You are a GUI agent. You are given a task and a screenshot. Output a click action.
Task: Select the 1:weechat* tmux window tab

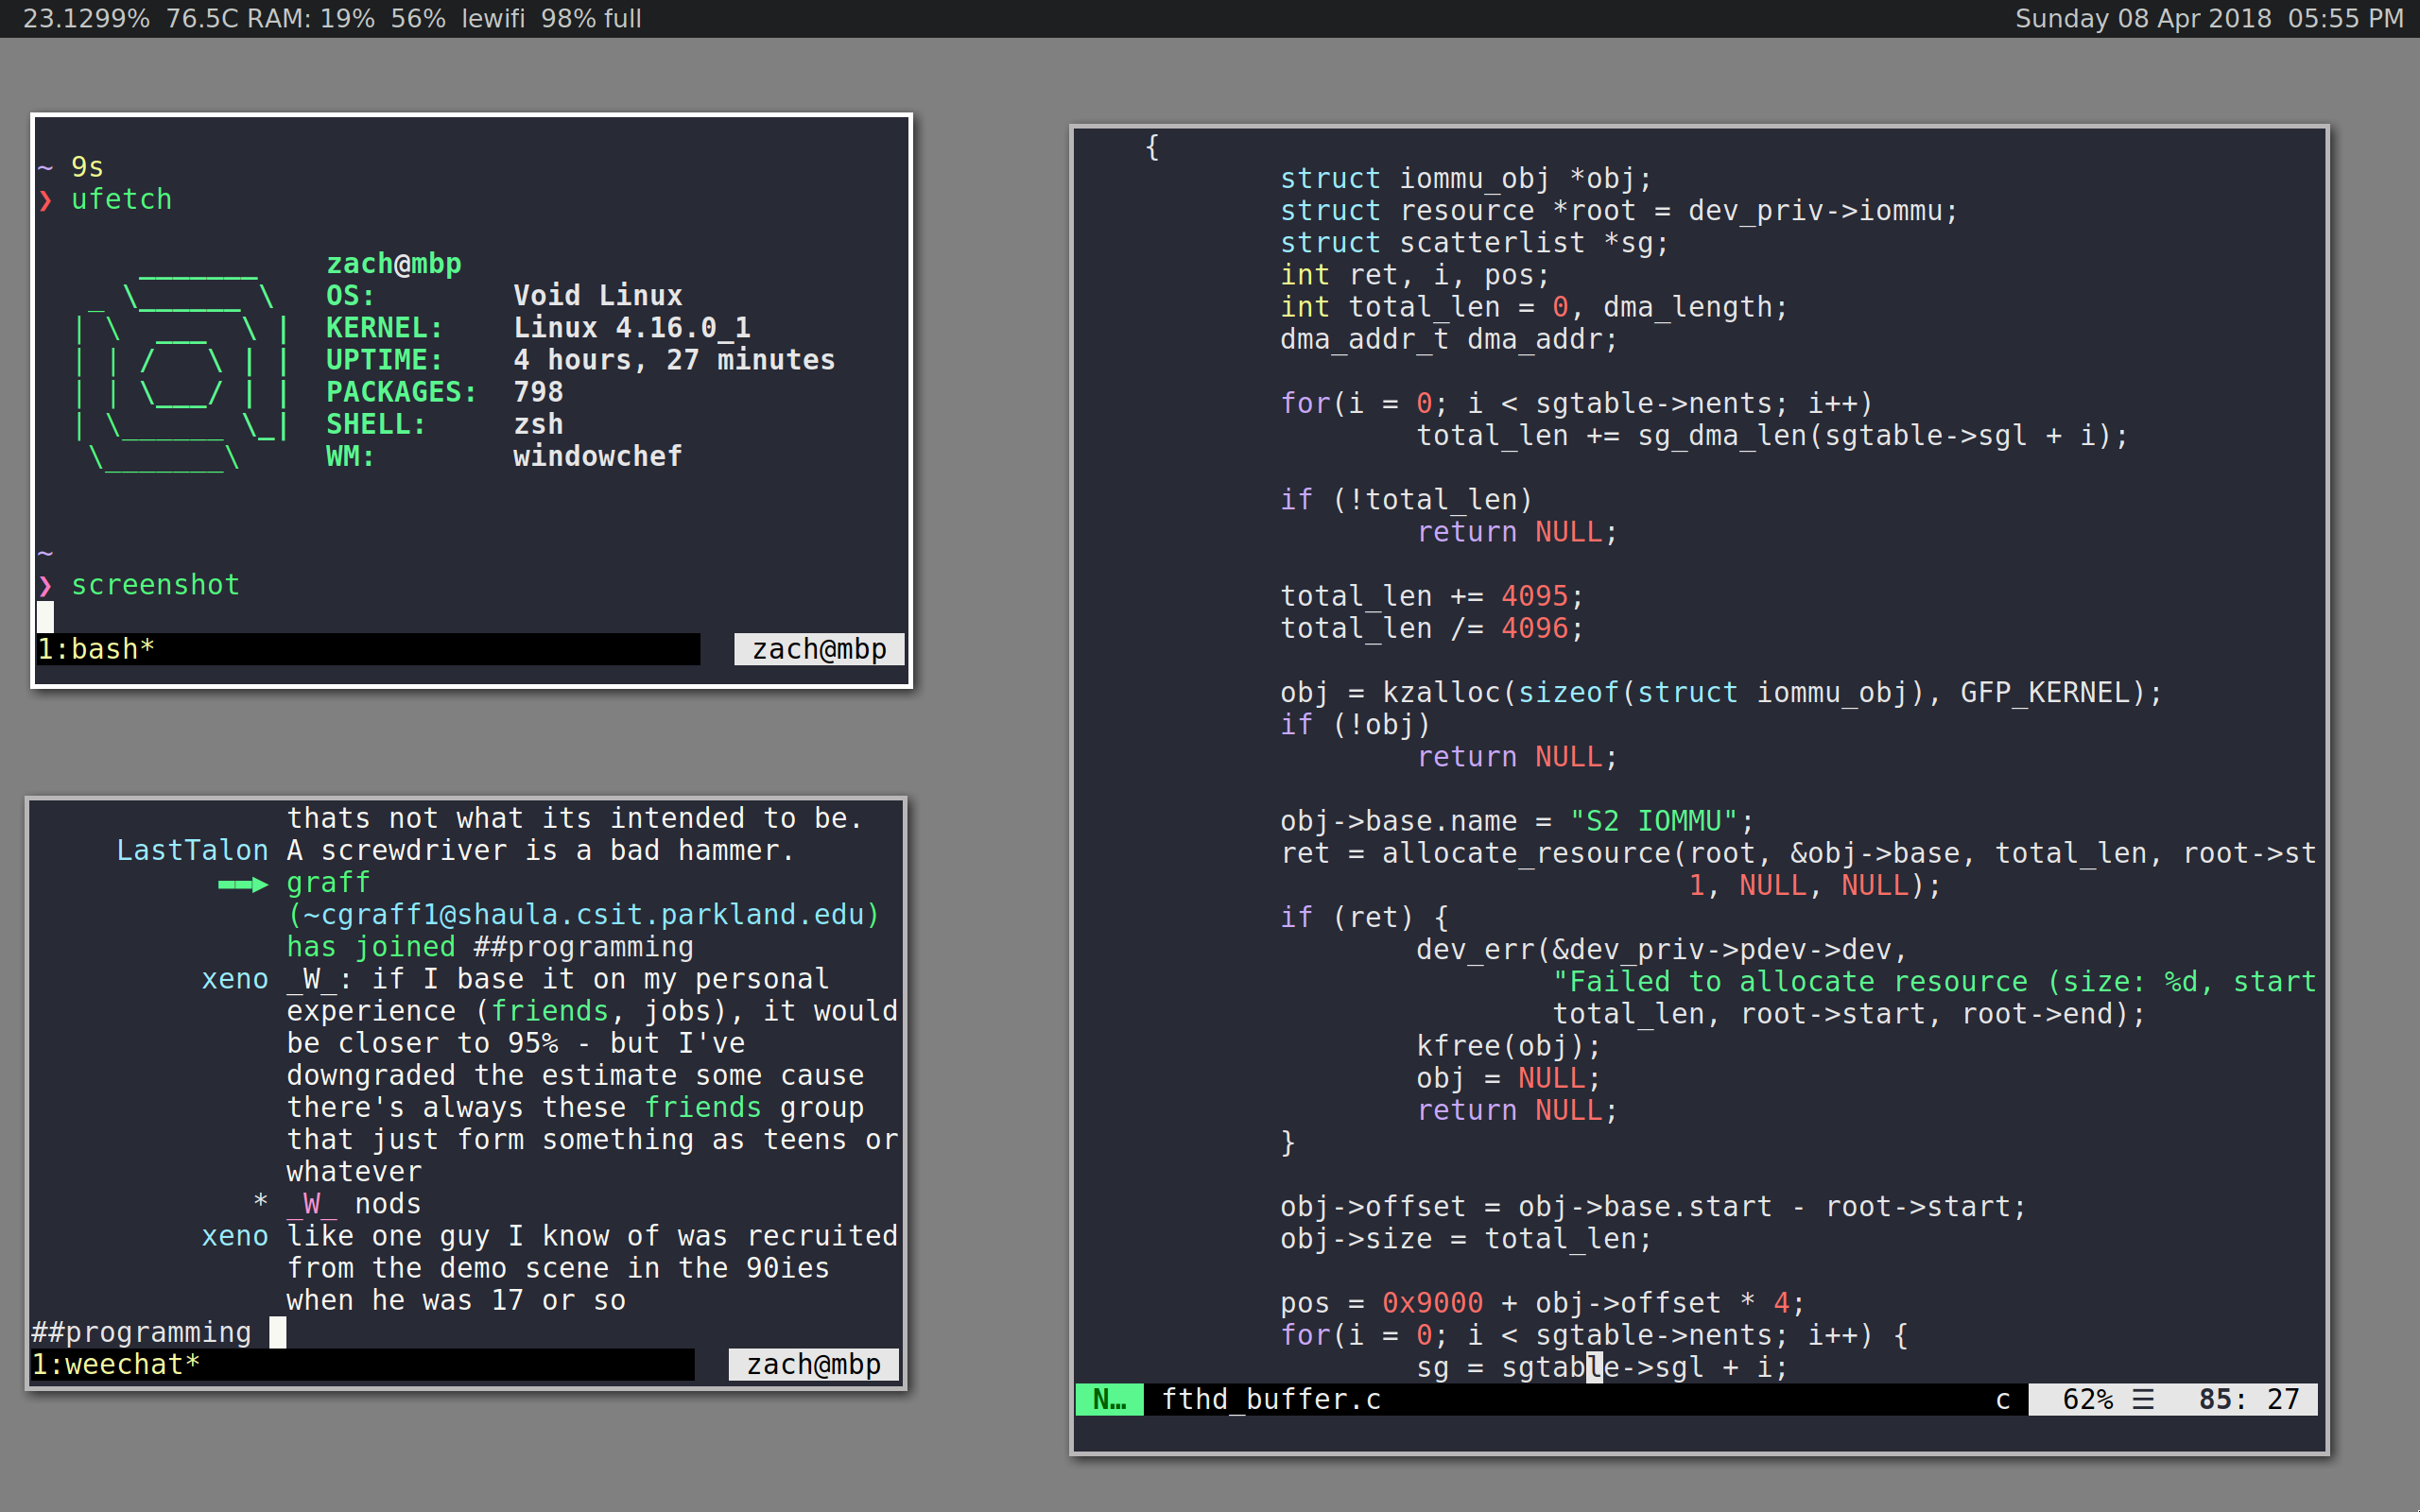tap(116, 1364)
